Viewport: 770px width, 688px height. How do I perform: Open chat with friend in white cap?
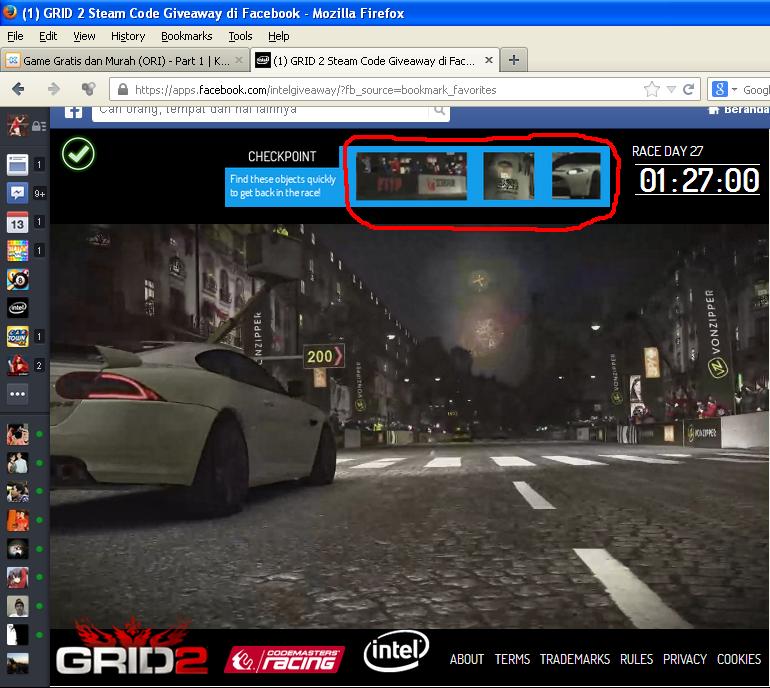click(x=17, y=606)
